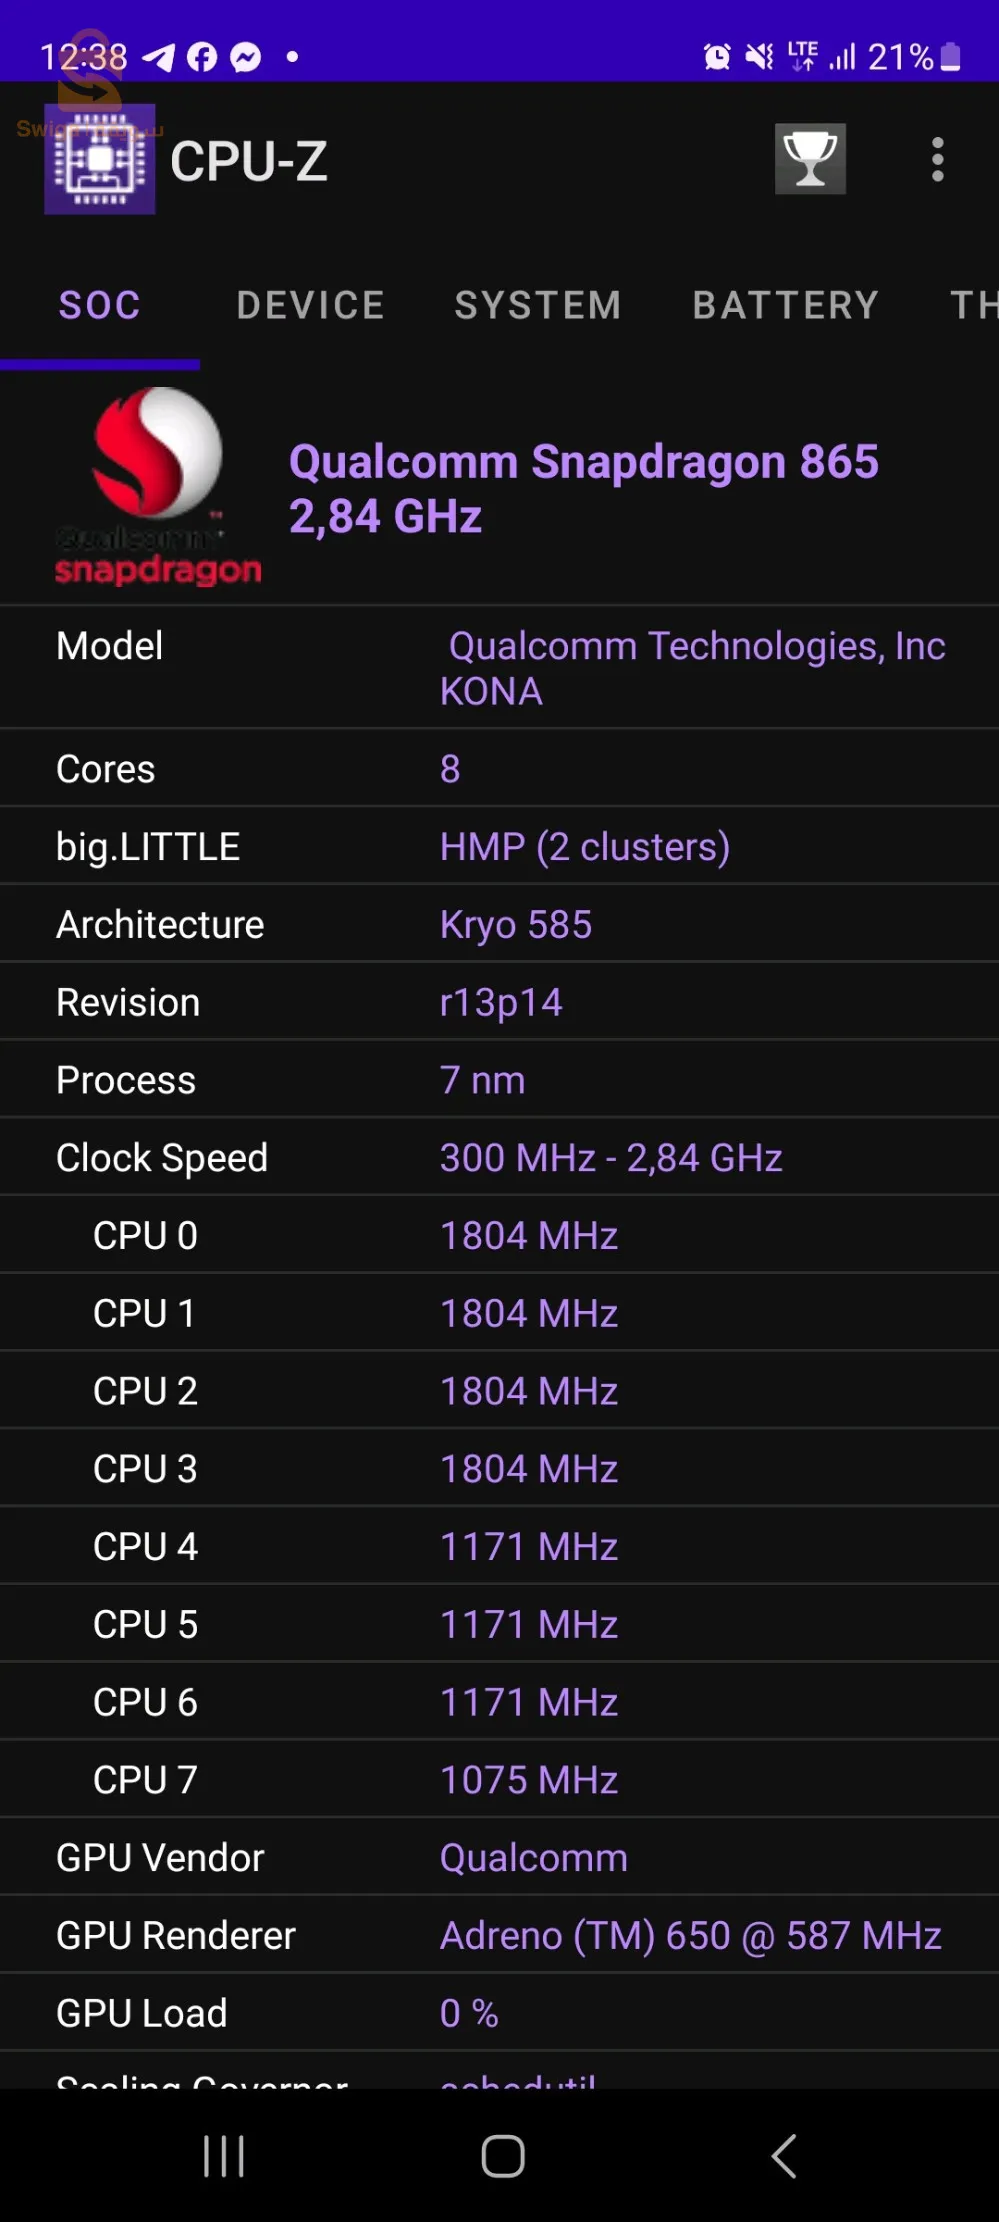Open the BATTERY tab
The width and height of the screenshot is (999, 2222).
tap(786, 305)
